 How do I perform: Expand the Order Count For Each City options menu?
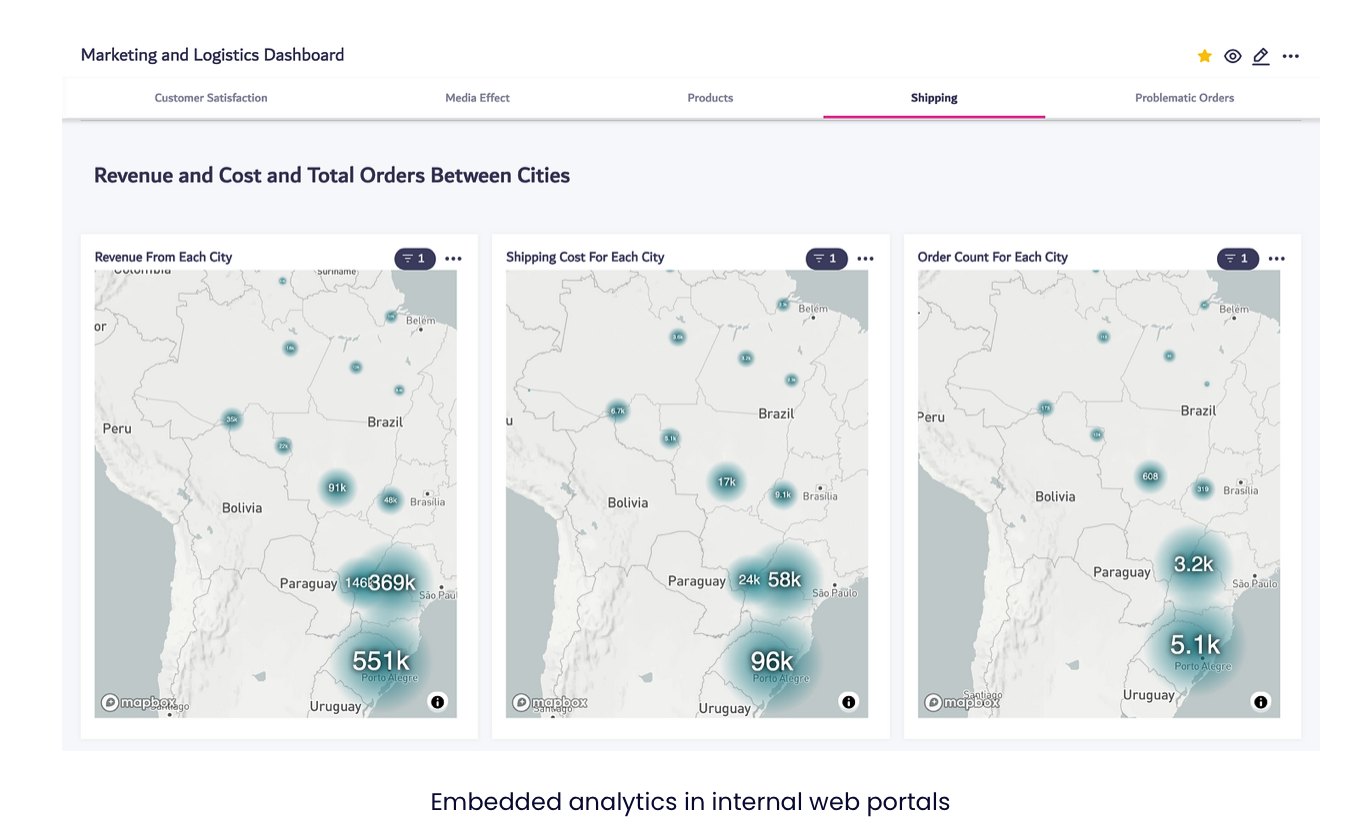1277,259
